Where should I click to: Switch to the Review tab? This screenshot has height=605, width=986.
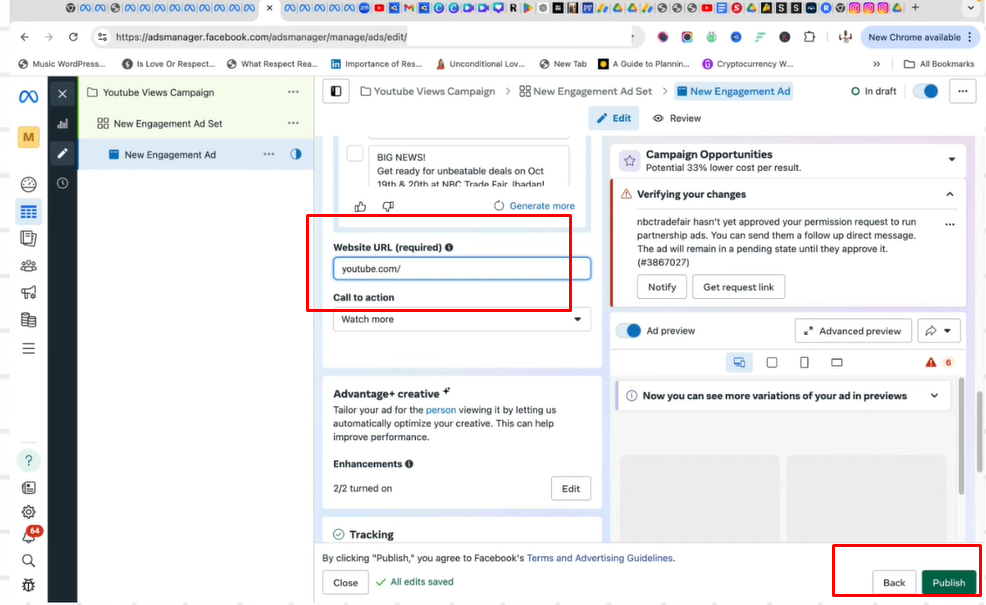point(677,118)
